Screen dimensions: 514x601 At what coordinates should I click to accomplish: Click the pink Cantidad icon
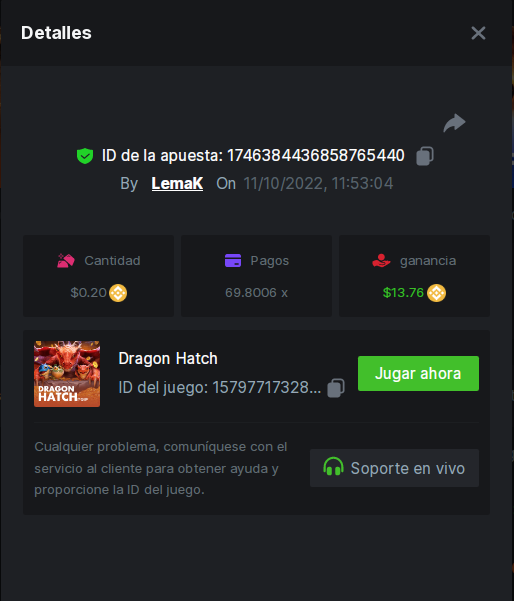pos(66,261)
